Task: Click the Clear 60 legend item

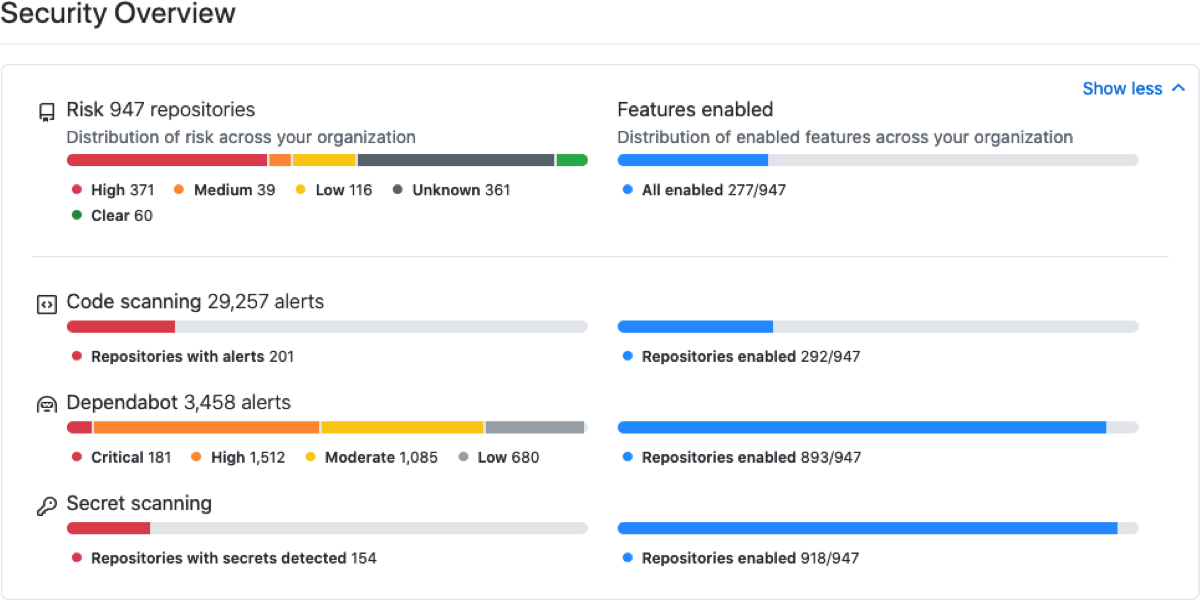Action: click(112, 216)
